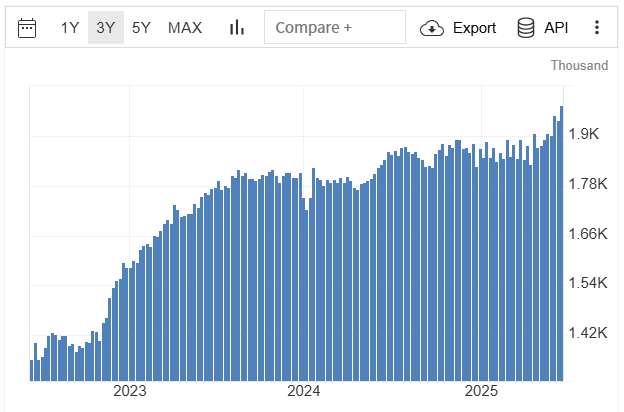The height and width of the screenshot is (412, 624).
Task: Click the first bar at the chart's left edge
Action: 31,371
